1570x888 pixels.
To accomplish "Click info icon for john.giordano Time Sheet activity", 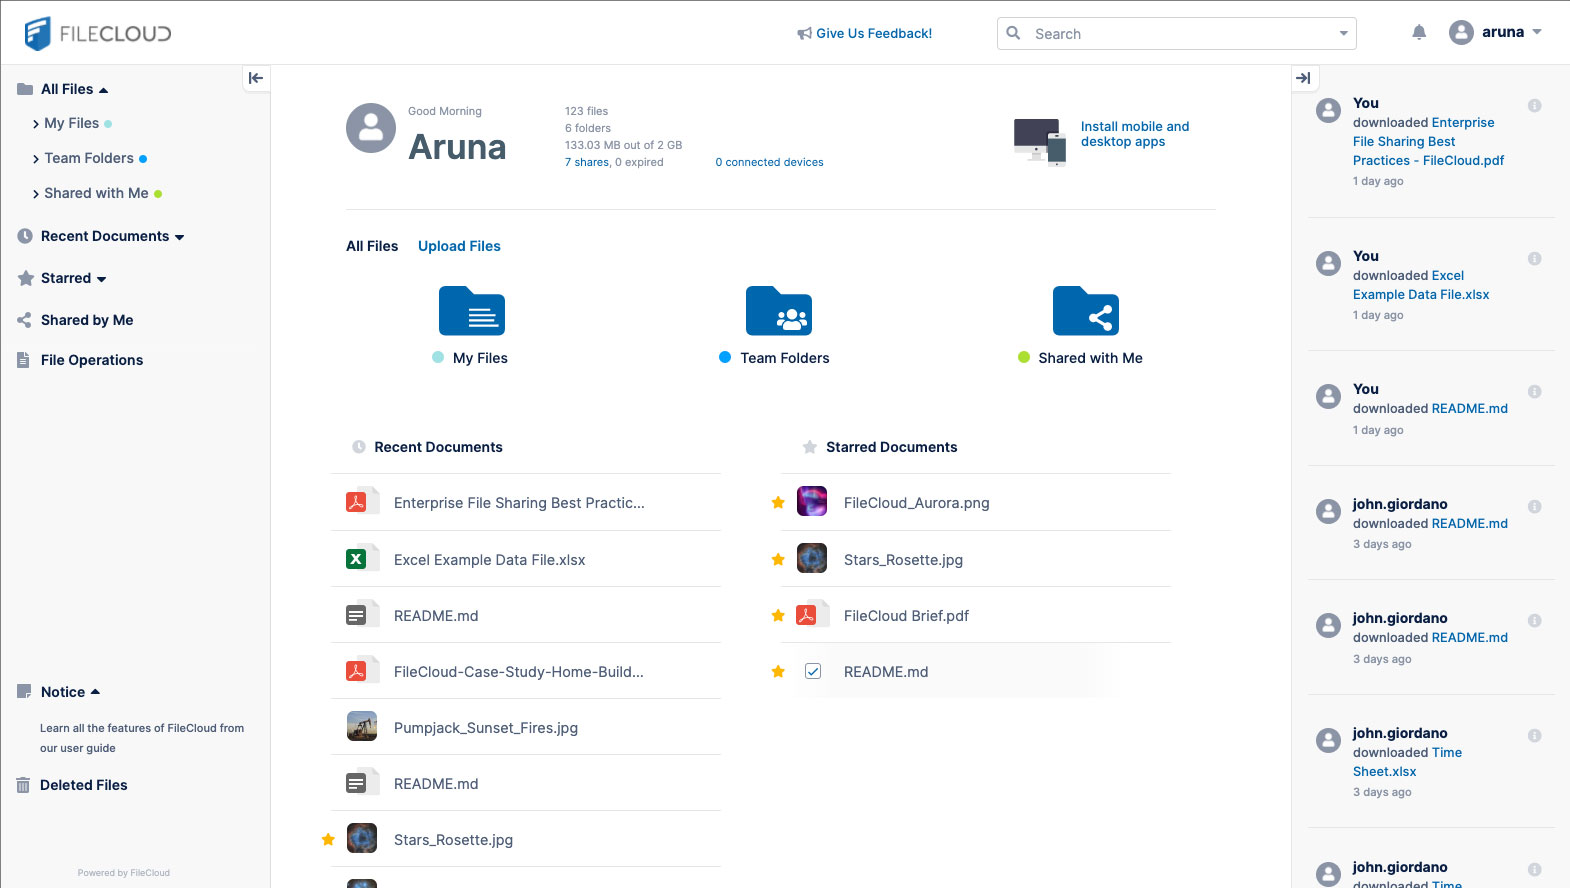I will click(x=1534, y=736).
